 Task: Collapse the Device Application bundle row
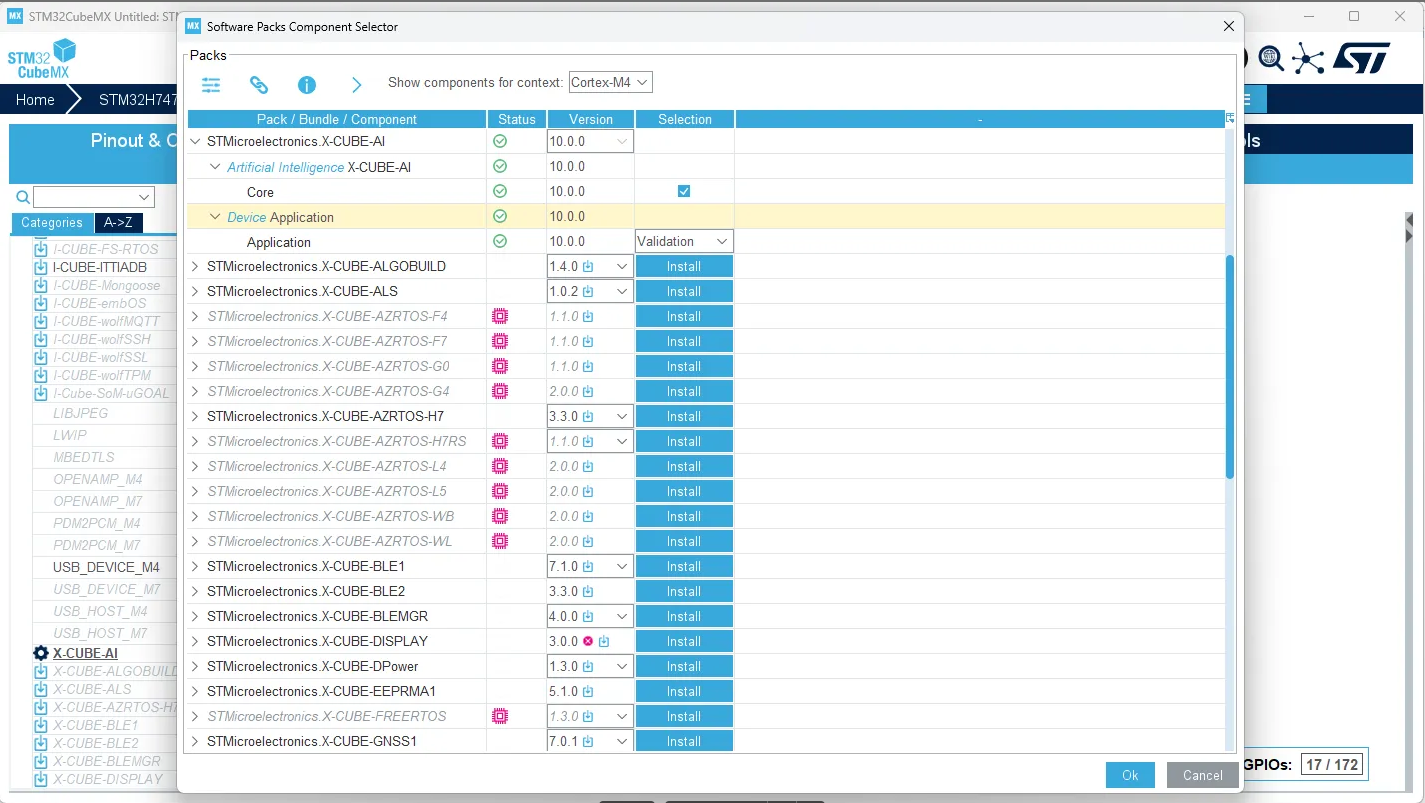pyautogui.click(x=215, y=216)
